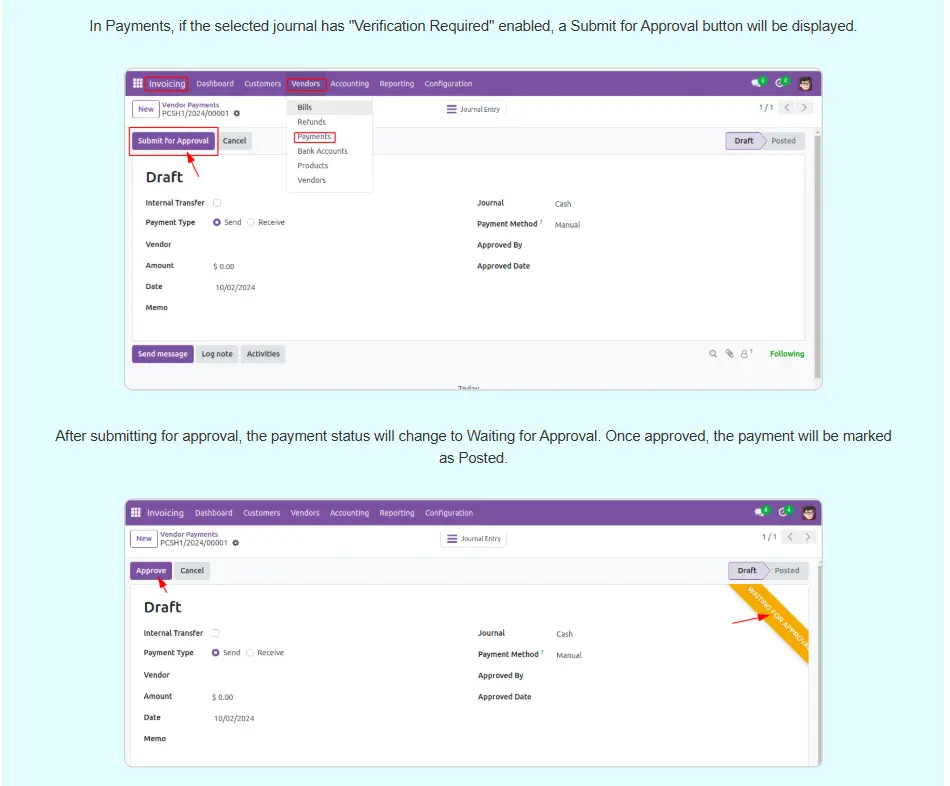Screen dimensions: 950x786
Task: Go to next record arrow in top screenshot pager
Action: tap(805, 107)
